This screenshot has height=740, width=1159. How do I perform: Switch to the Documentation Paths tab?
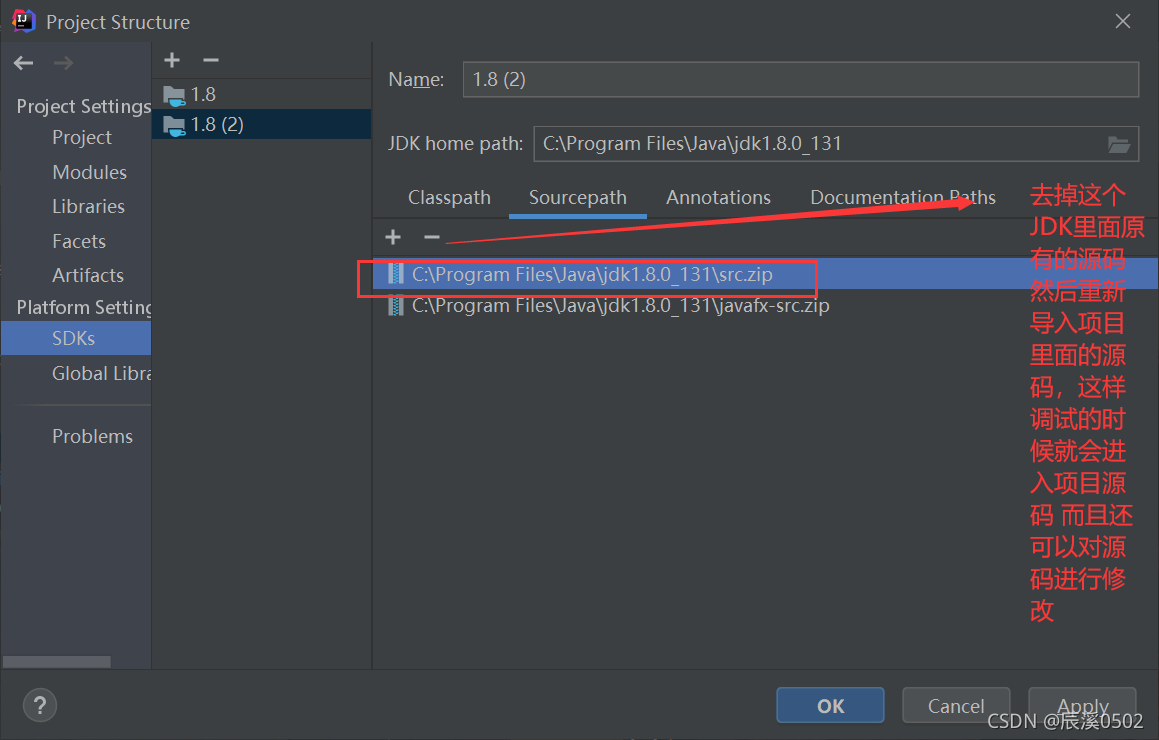coord(903,197)
